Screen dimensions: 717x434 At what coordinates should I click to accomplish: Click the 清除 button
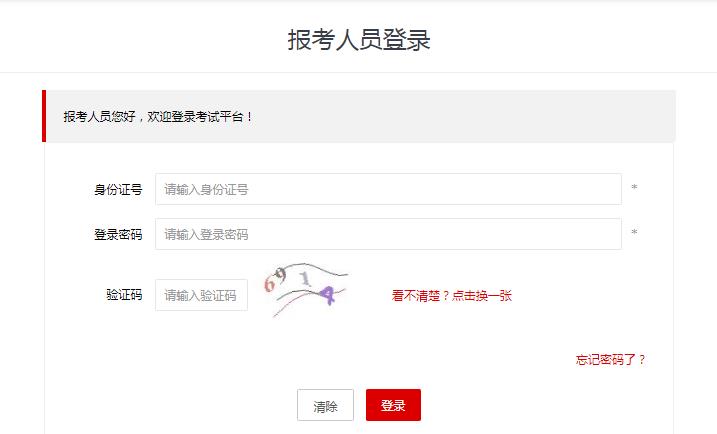click(x=325, y=405)
